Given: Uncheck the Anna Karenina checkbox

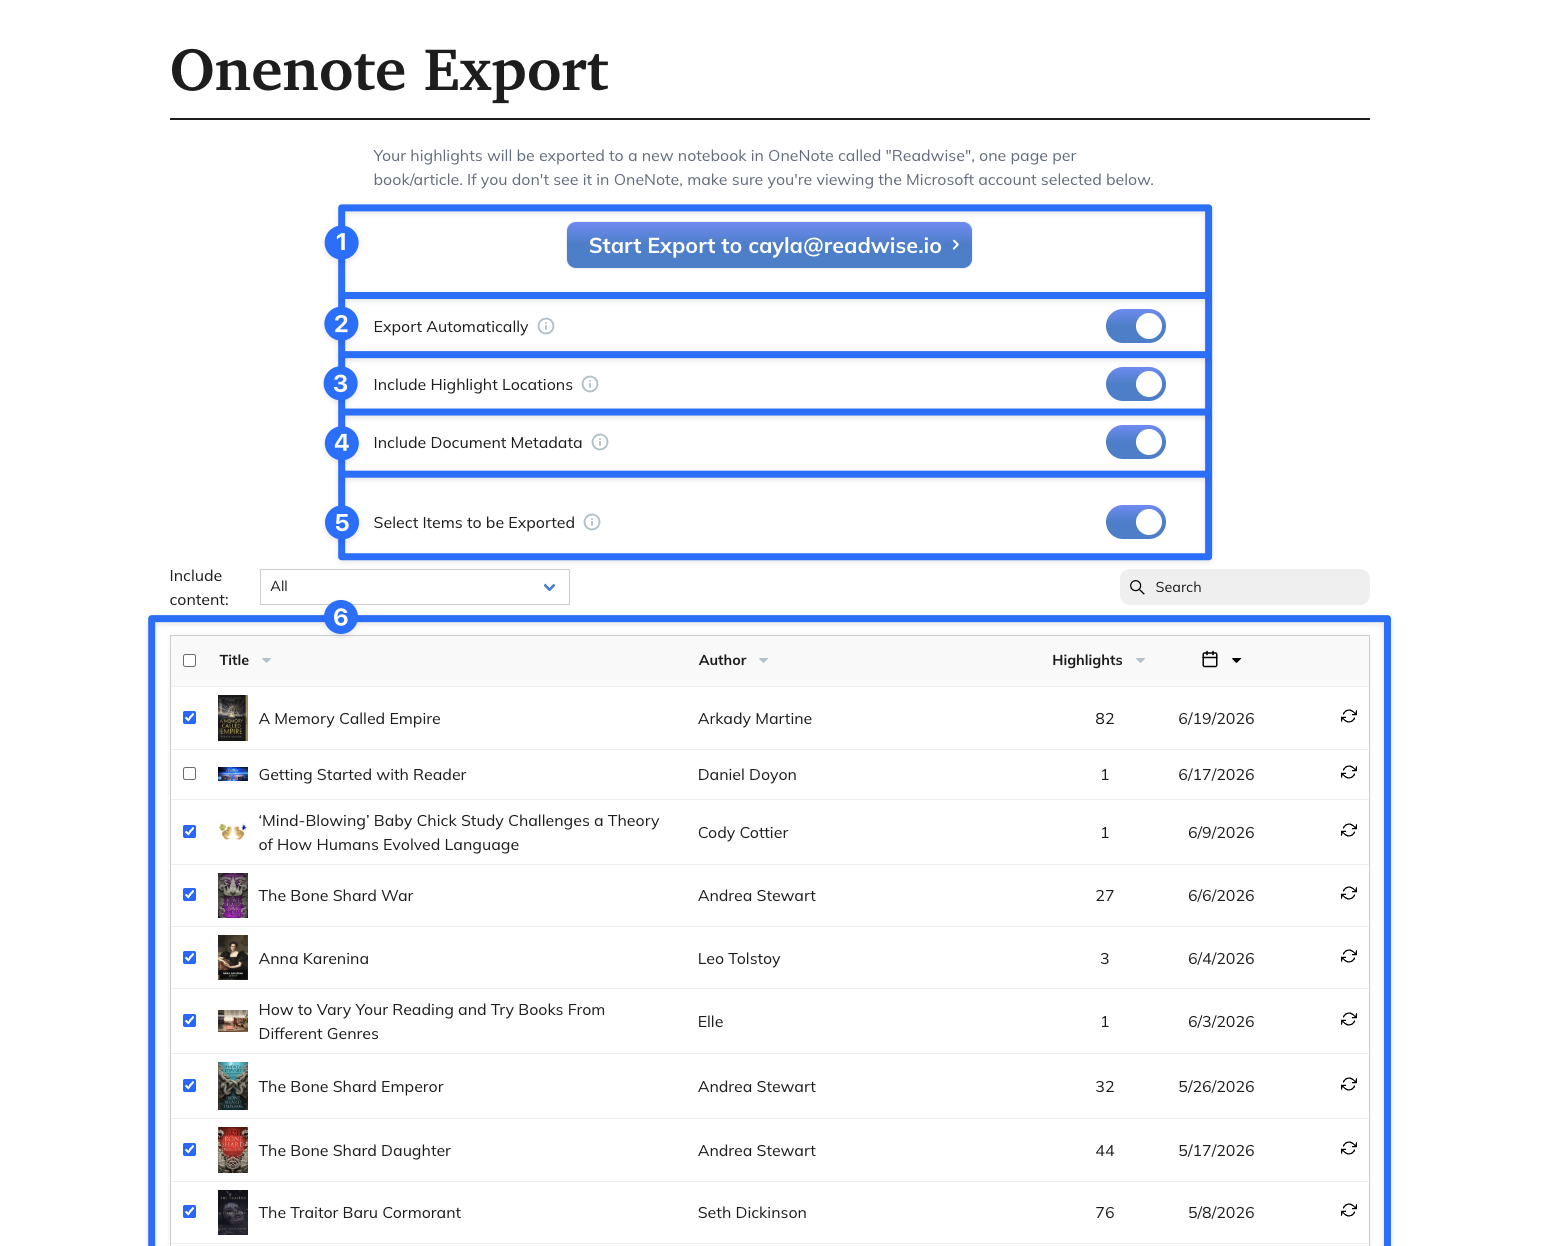Looking at the screenshot, I should point(190,957).
